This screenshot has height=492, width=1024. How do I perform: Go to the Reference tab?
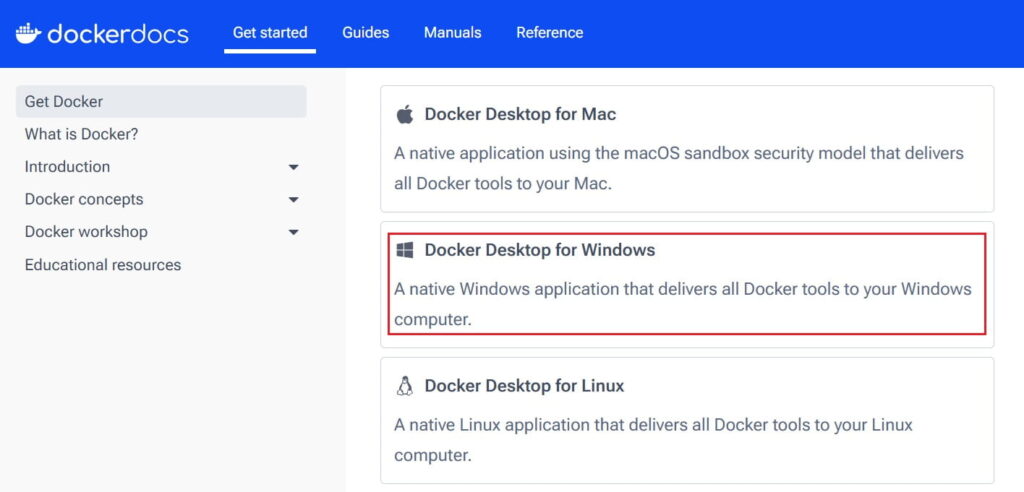(x=550, y=33)
